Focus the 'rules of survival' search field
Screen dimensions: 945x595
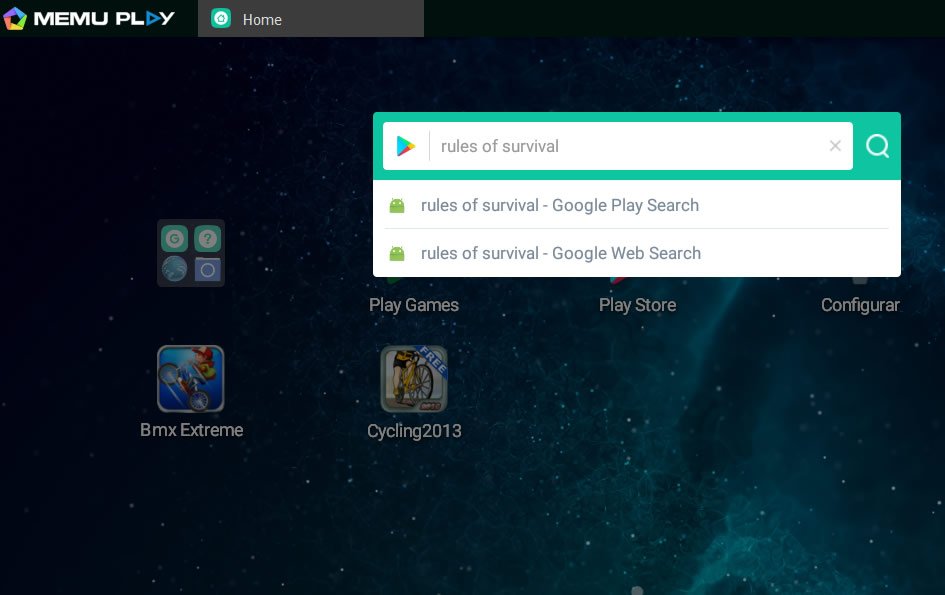click(630, 146)
